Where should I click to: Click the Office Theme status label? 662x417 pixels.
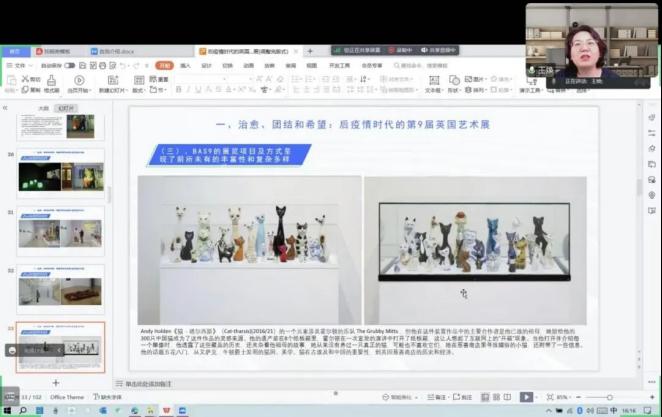click(x=67, y=397)
